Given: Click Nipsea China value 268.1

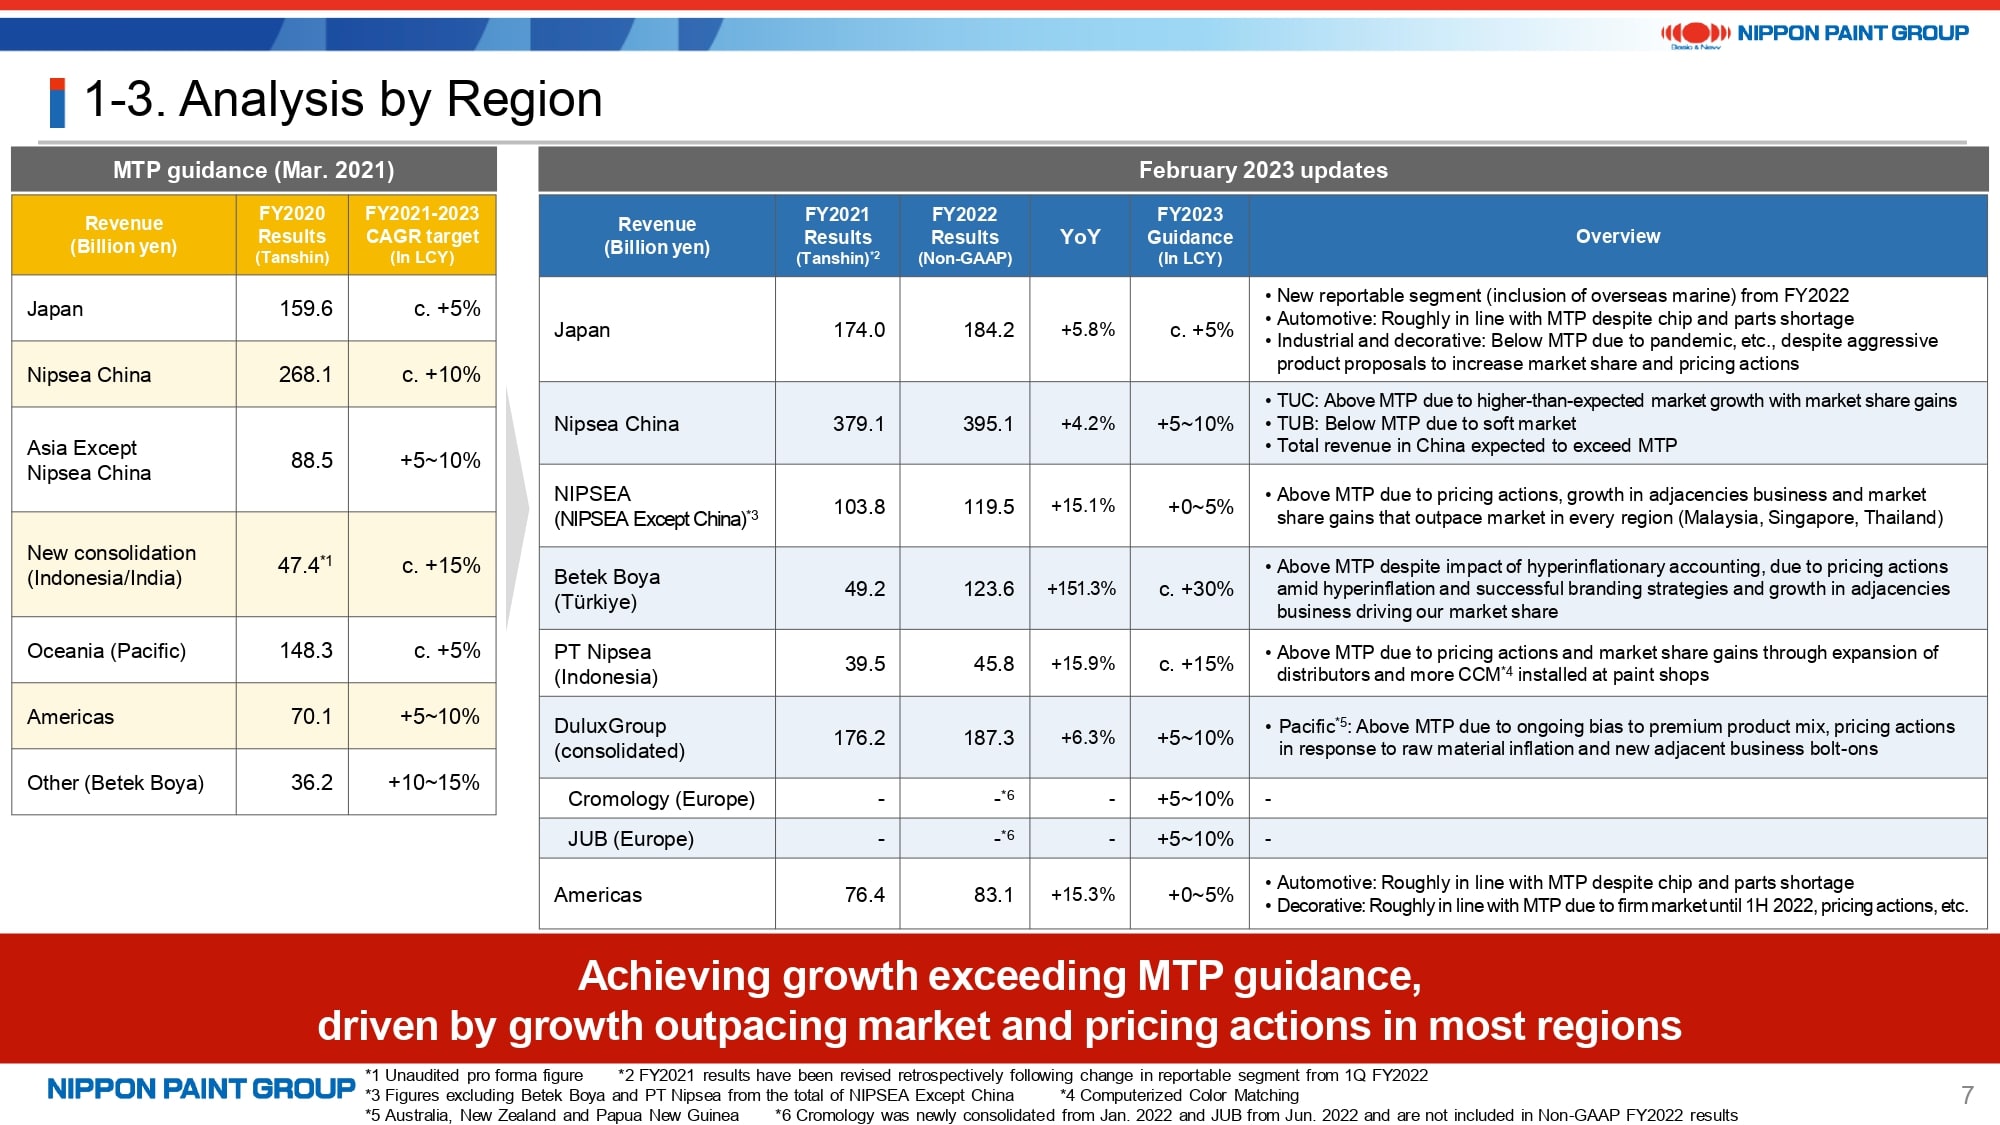Looking at the screenshot, I should 305,374.
